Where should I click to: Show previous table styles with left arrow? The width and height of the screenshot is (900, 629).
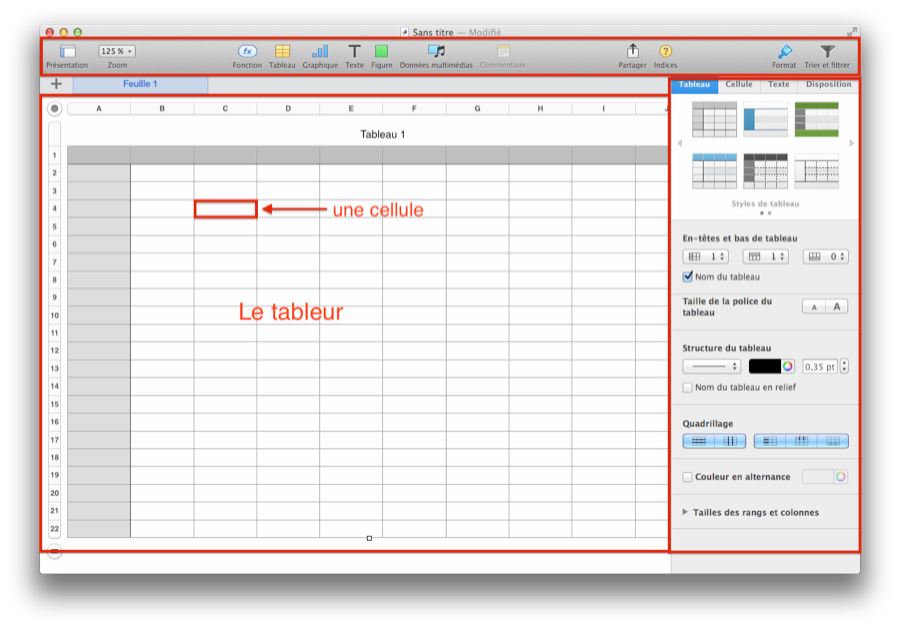[x=680, y=143]
